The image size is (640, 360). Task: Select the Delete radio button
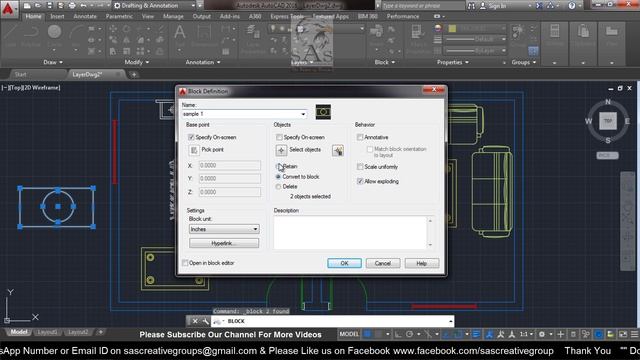[278, 187]
